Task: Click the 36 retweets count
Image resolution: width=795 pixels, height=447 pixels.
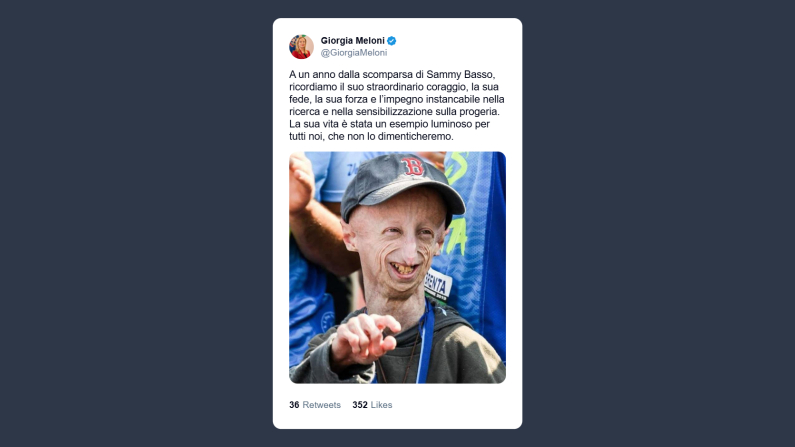Action: (294, 405)
